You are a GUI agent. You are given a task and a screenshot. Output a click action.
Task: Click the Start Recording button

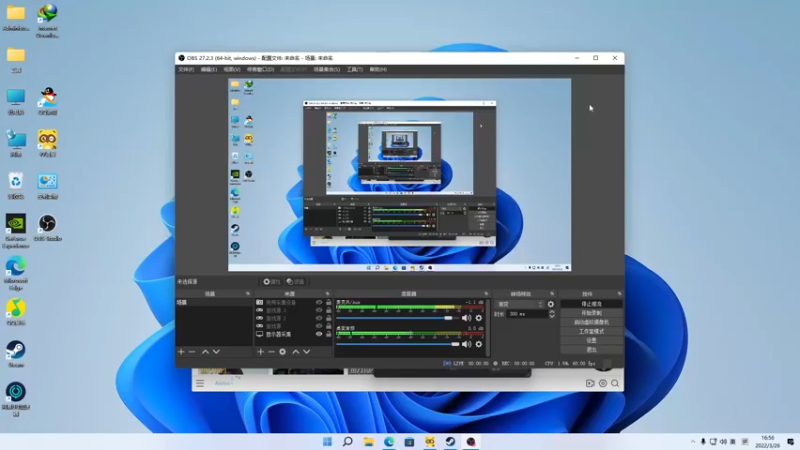[591, 313]
